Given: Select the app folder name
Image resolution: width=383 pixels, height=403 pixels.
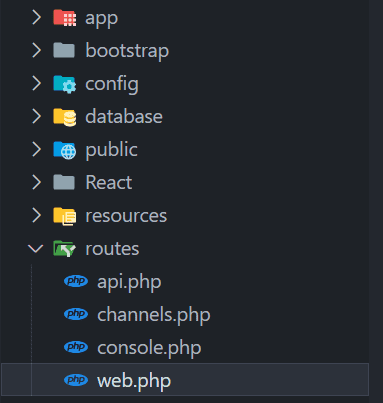Looking at the screenshot, I should pos(101,19).
